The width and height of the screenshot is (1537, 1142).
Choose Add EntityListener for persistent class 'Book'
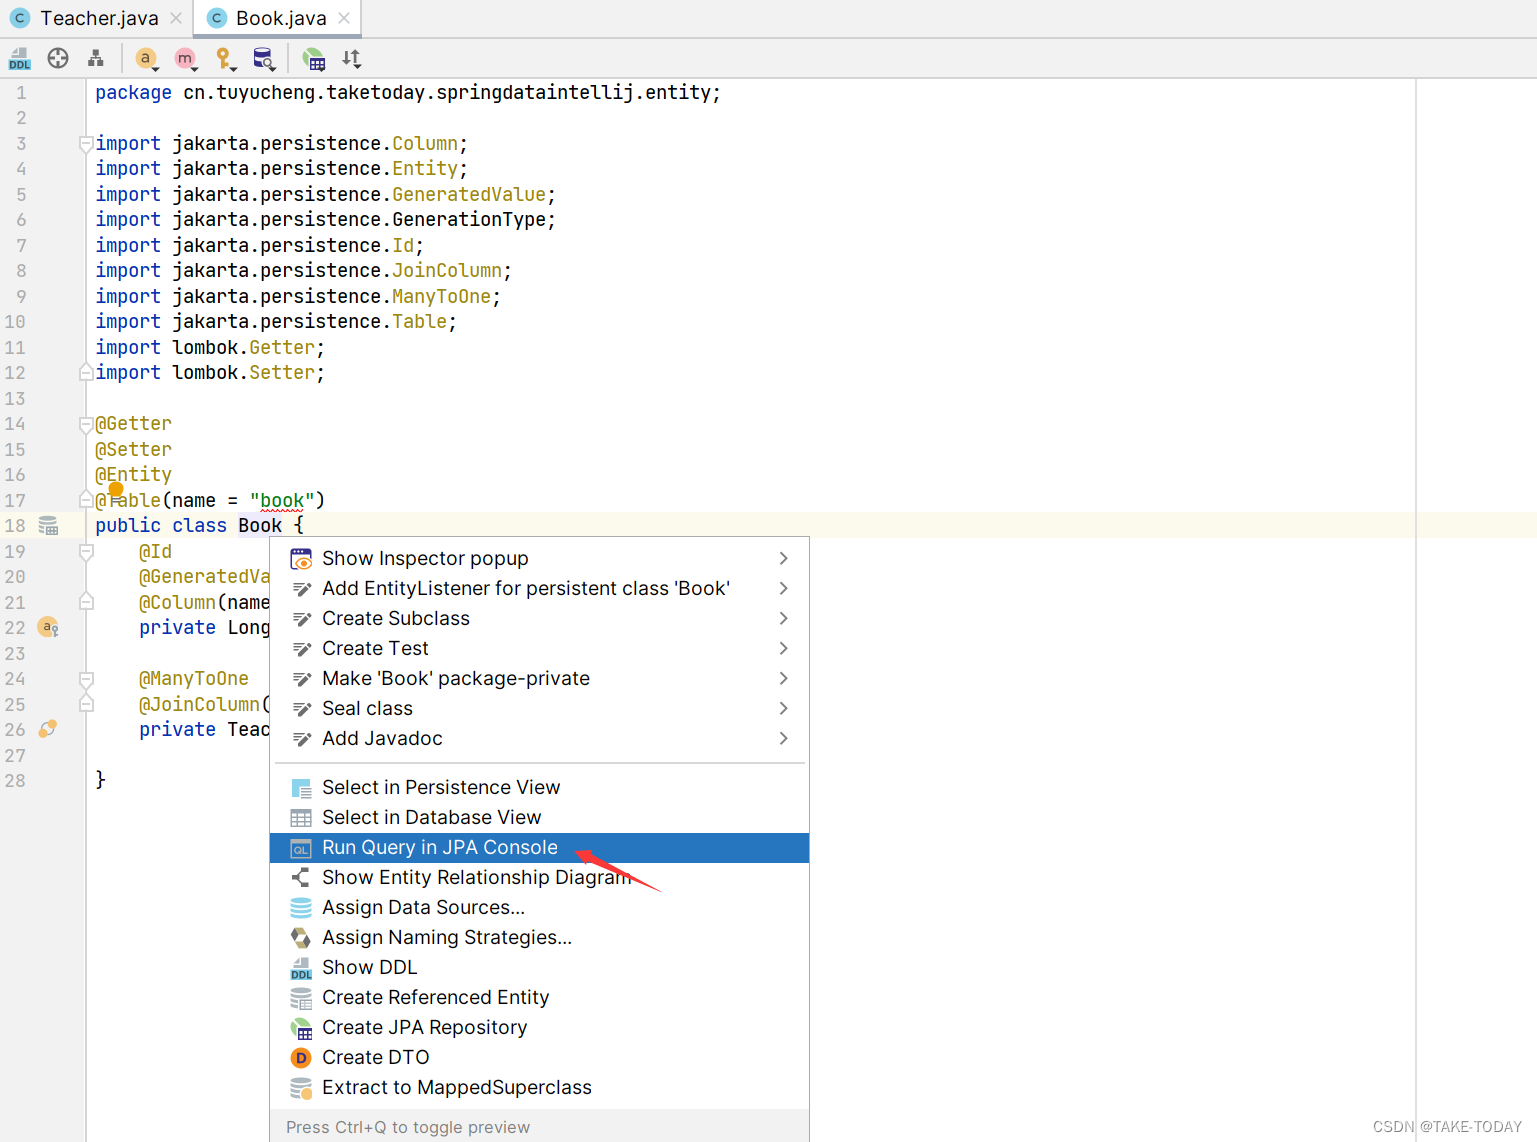pyautogui.click(x=539, y=588)
